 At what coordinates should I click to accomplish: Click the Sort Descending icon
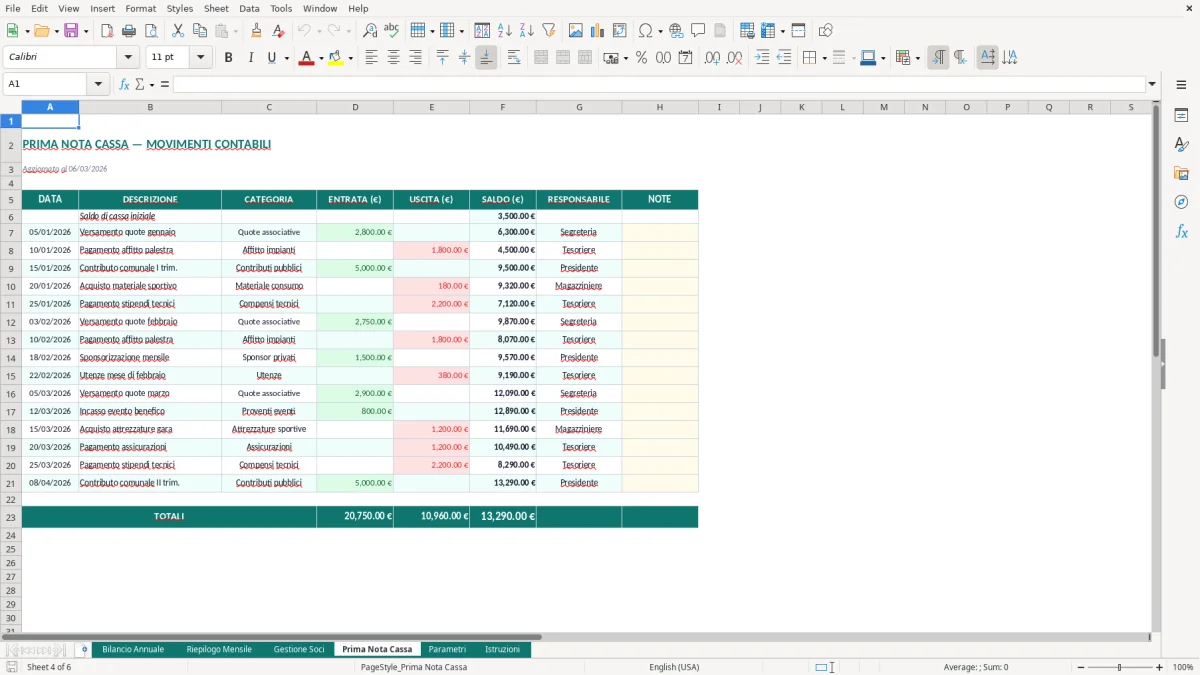point(526,31)
